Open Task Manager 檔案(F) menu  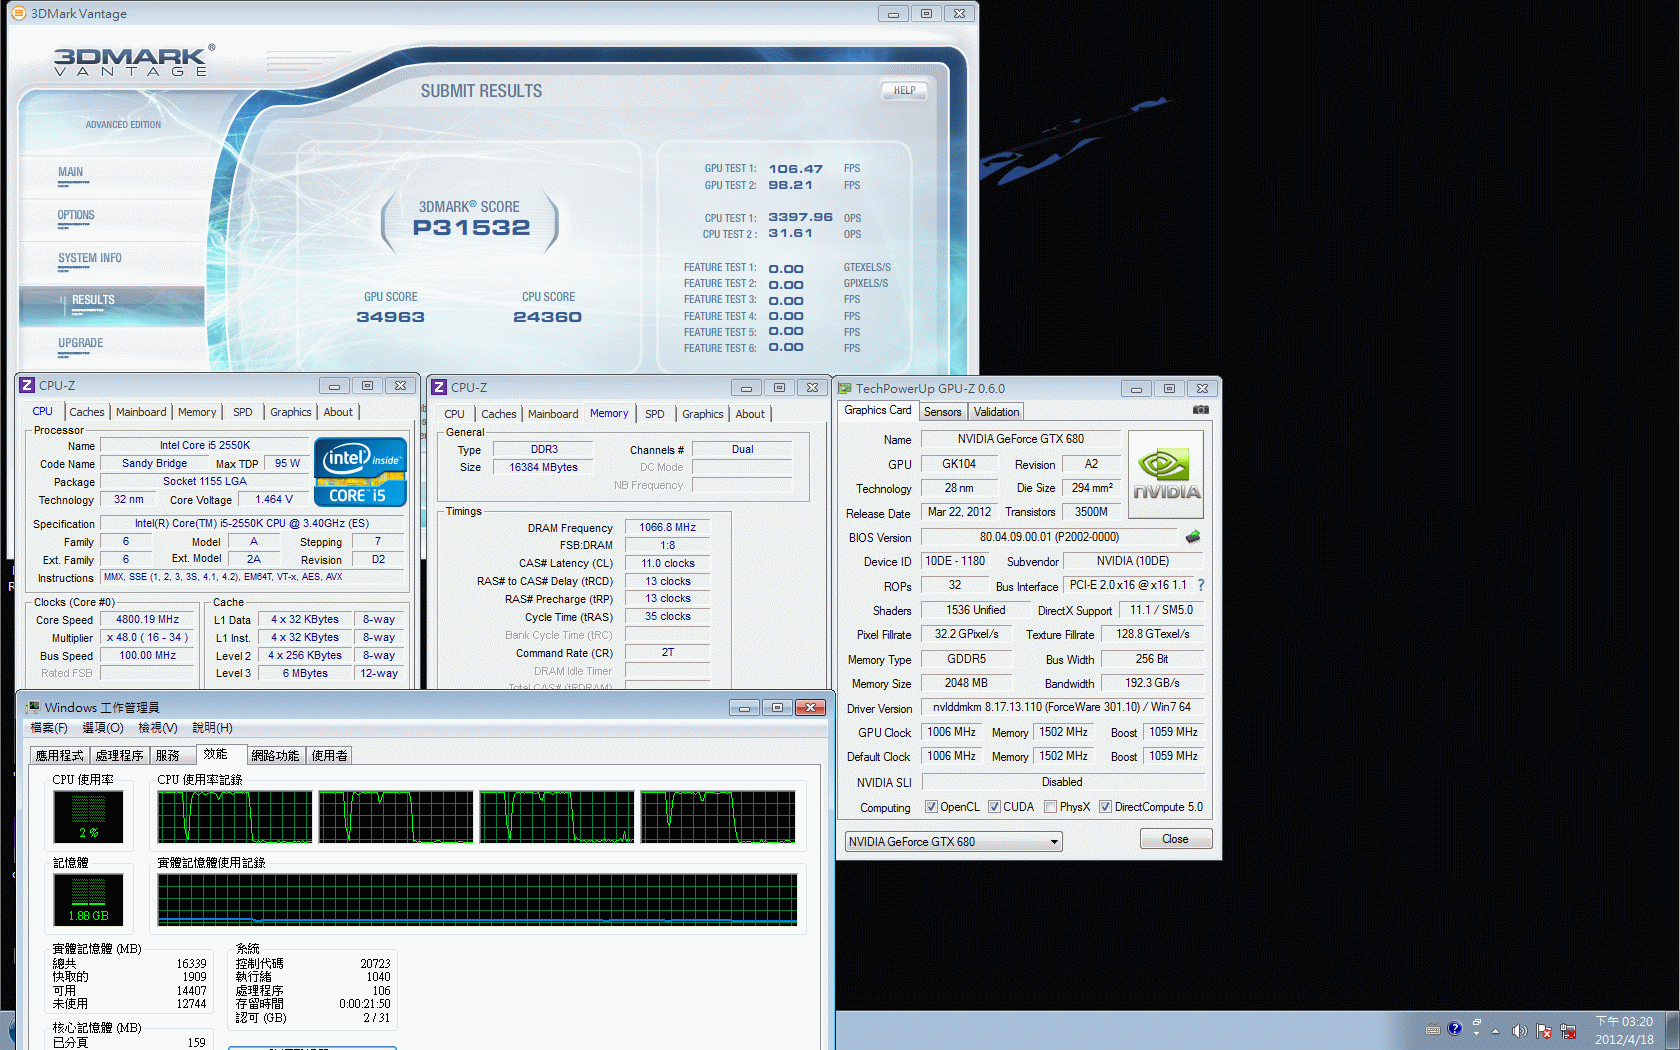49,728
